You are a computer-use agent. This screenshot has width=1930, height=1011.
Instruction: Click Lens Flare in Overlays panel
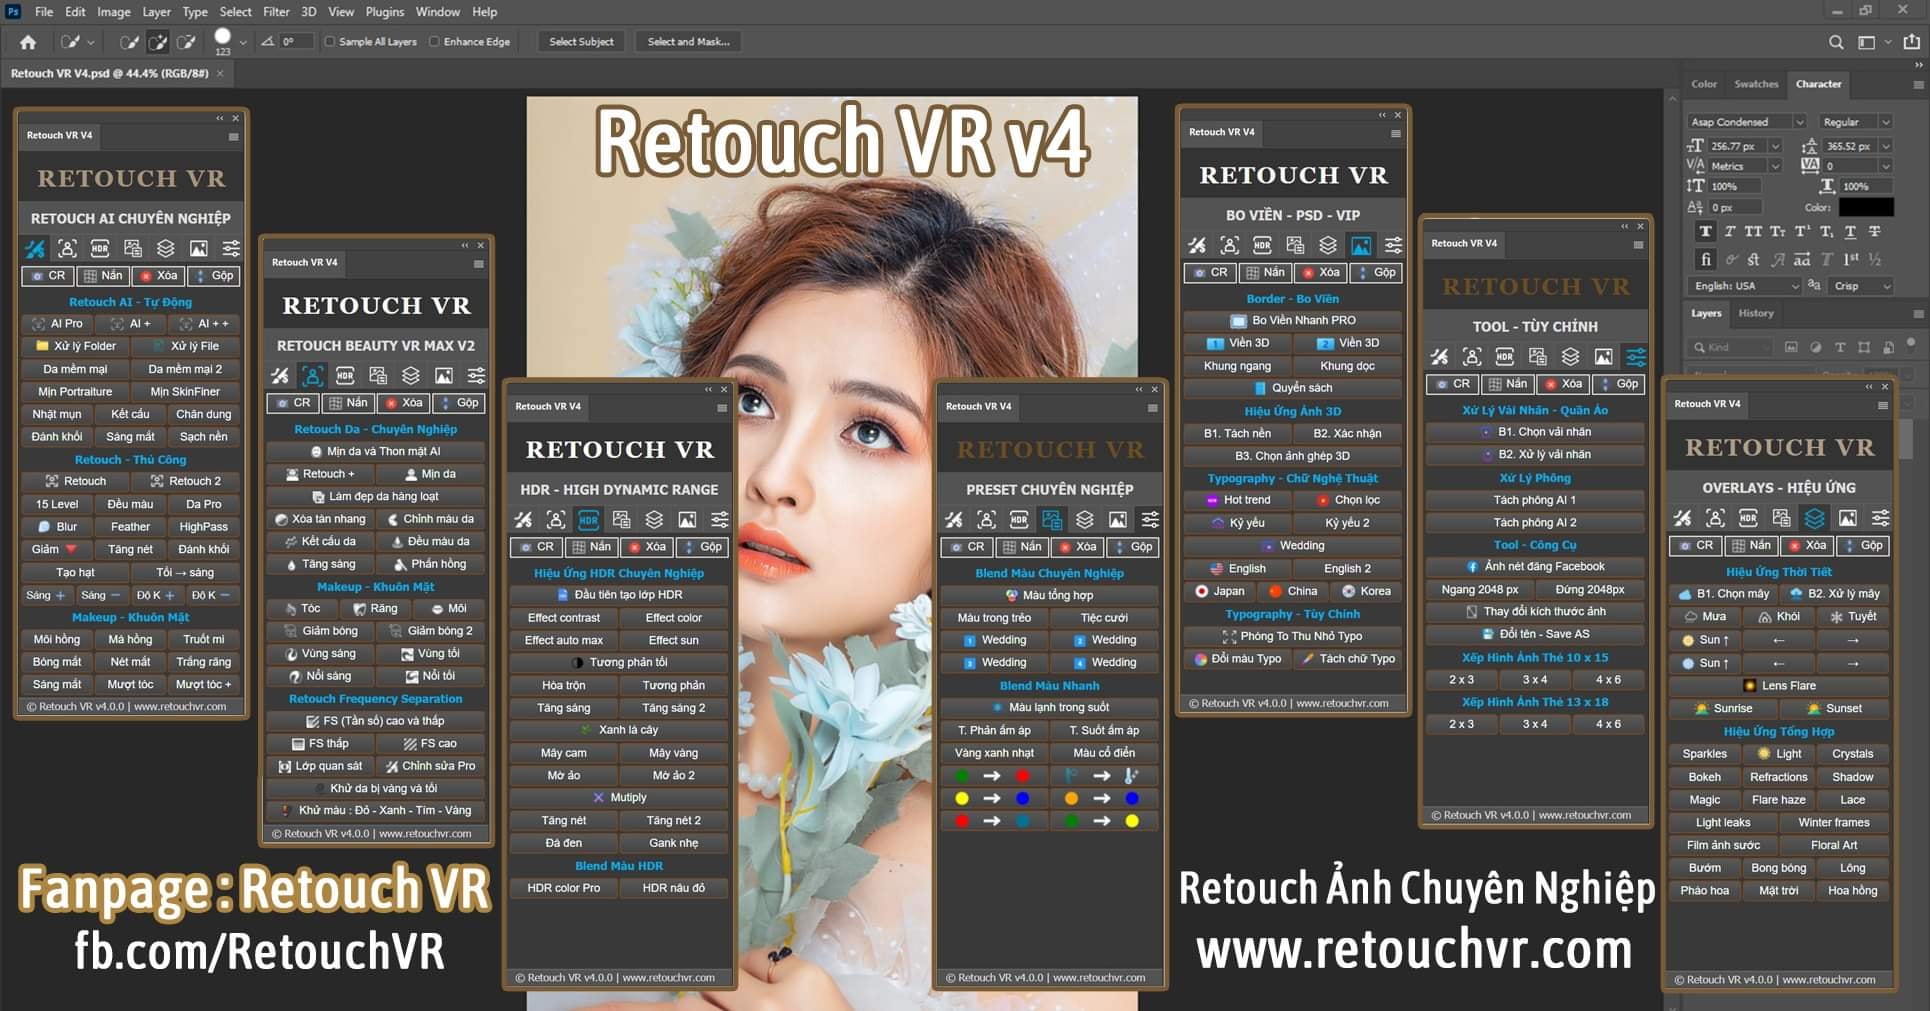(x=1779, y=686)
